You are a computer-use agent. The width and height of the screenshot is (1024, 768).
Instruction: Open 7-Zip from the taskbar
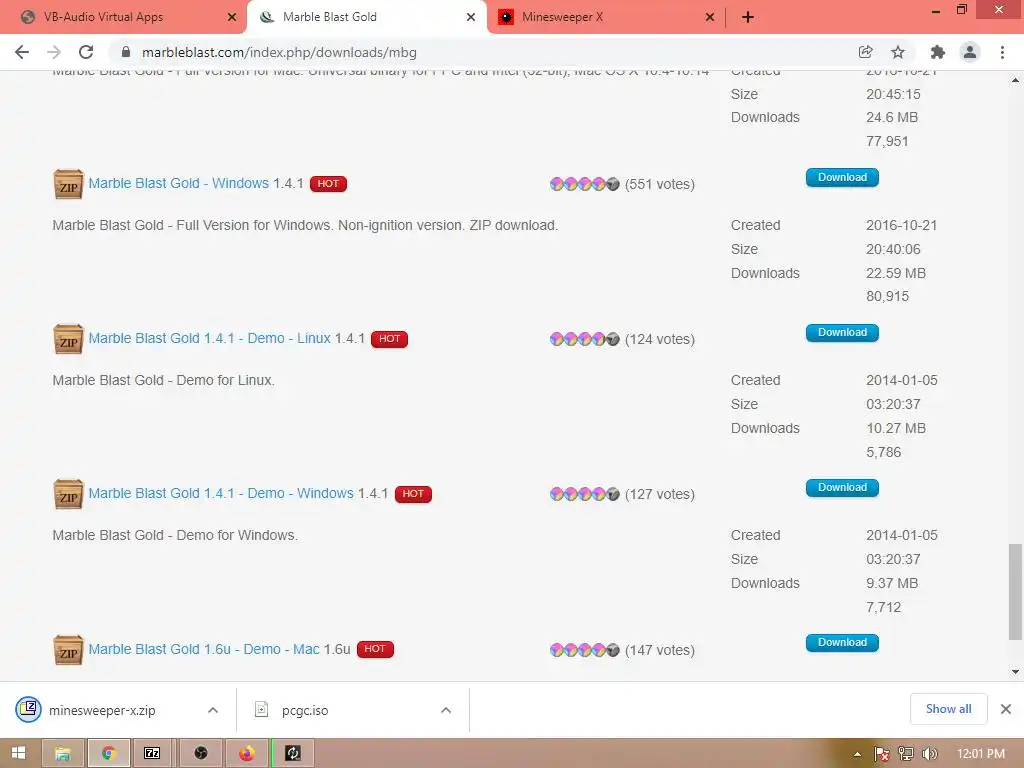coord(153,754)
